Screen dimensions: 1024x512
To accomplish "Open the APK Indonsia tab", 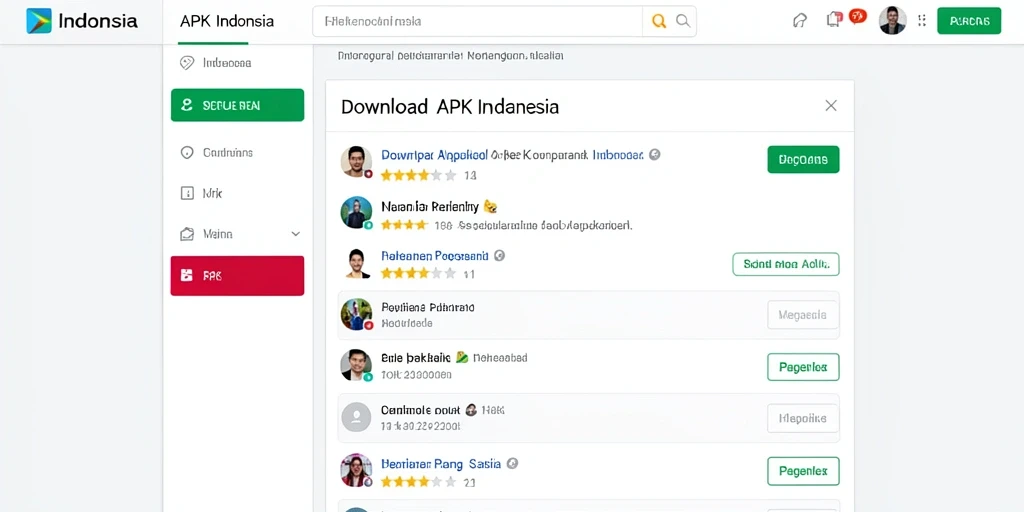I will (x=227, y=21).
